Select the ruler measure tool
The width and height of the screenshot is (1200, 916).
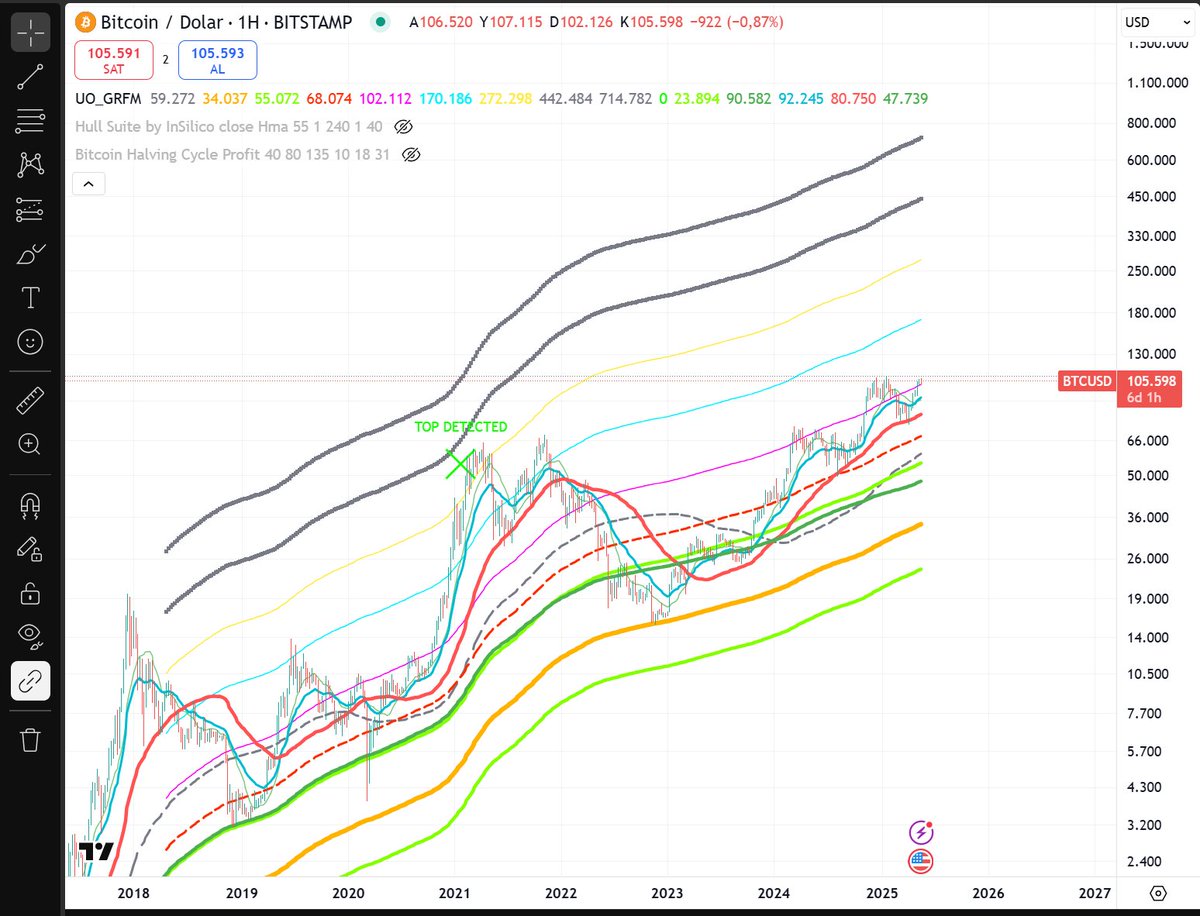point(31,399)
